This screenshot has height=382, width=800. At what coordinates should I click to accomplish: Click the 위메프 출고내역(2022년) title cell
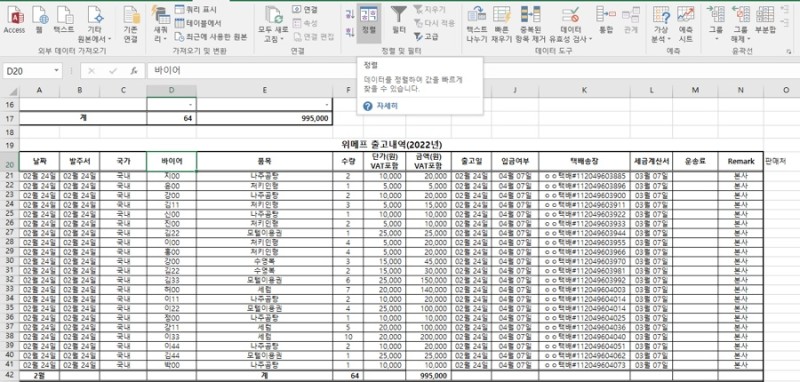click(x=391, y=145)
